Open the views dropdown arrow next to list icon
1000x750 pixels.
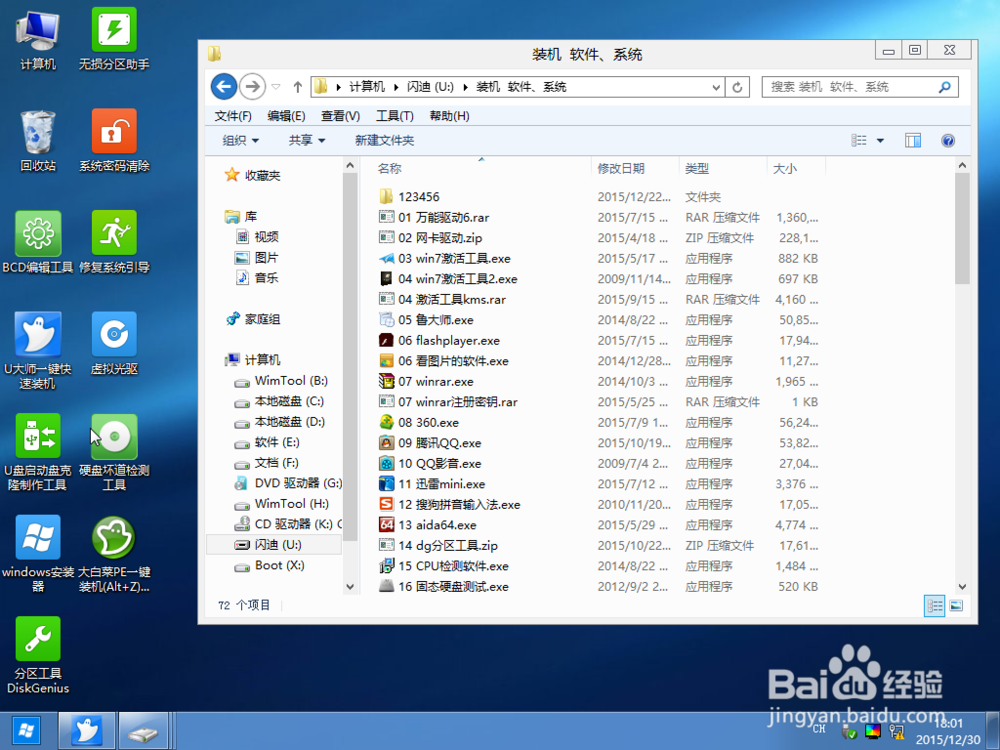click(881, 140)
